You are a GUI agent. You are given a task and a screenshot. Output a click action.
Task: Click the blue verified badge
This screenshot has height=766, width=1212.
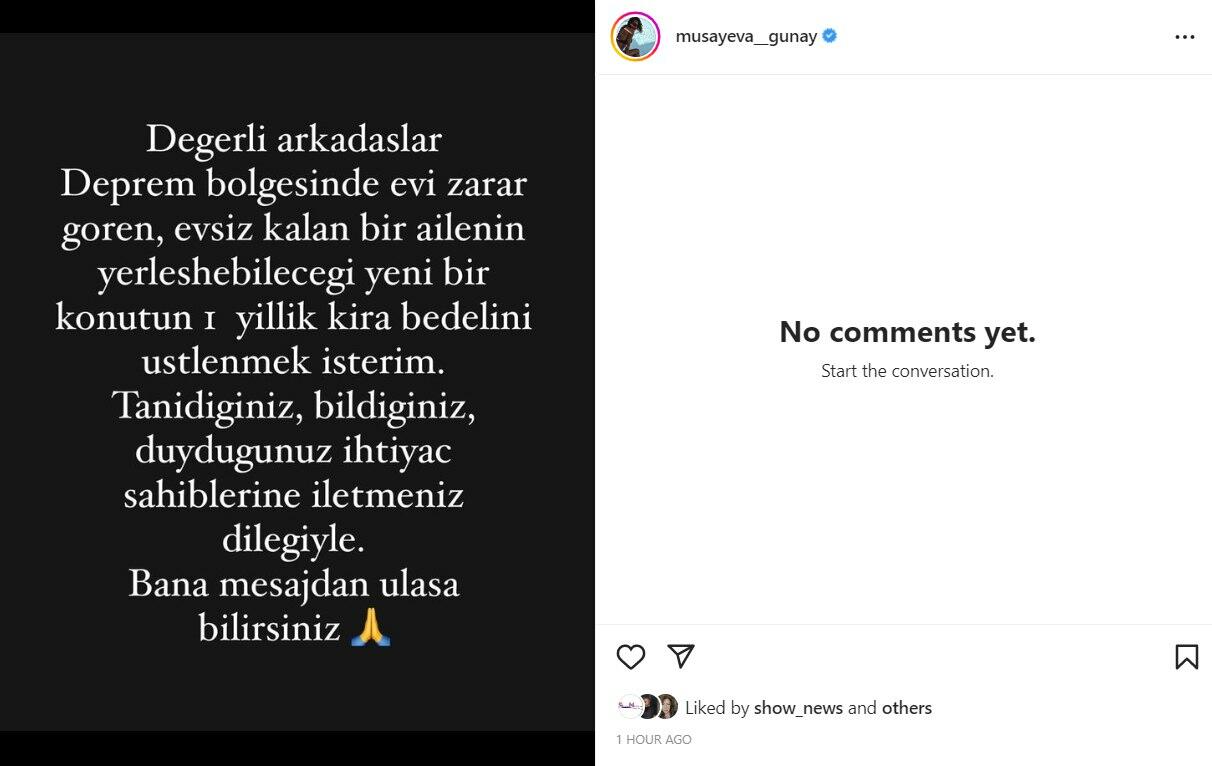pyautogui.click(x=830, y=37)
